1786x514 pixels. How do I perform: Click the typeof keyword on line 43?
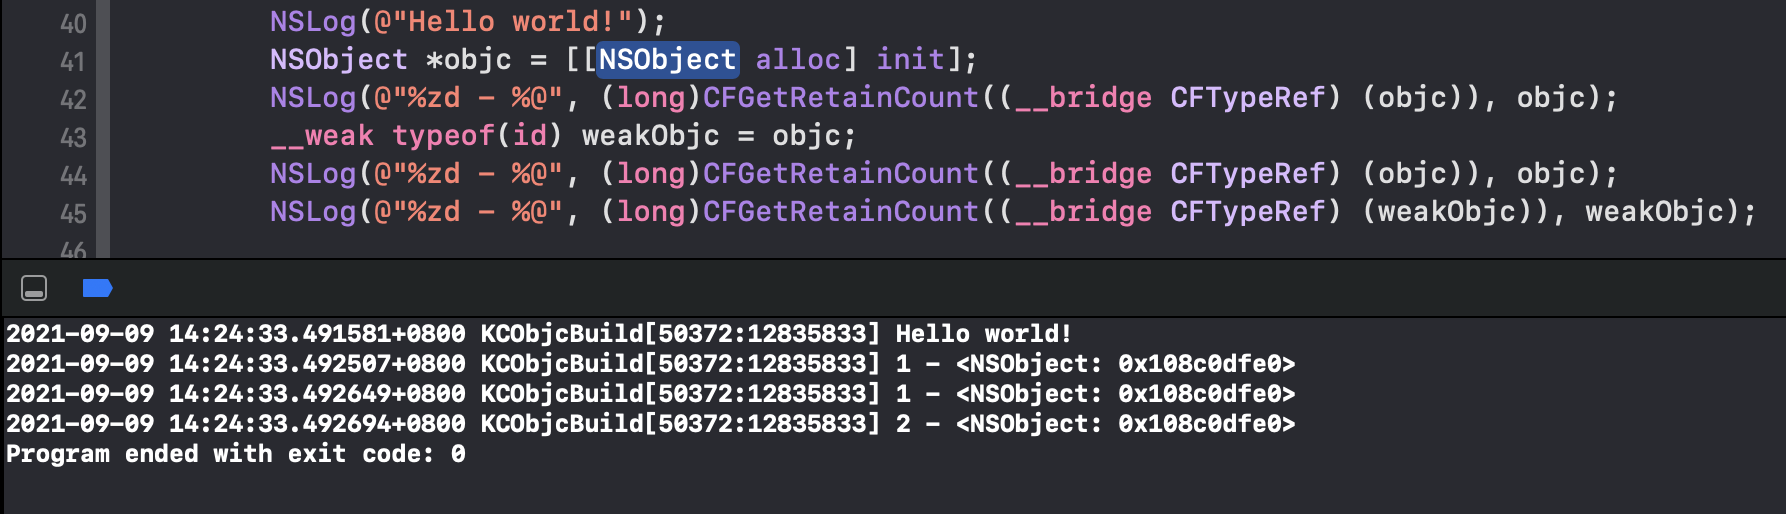[x=443, y=136]
